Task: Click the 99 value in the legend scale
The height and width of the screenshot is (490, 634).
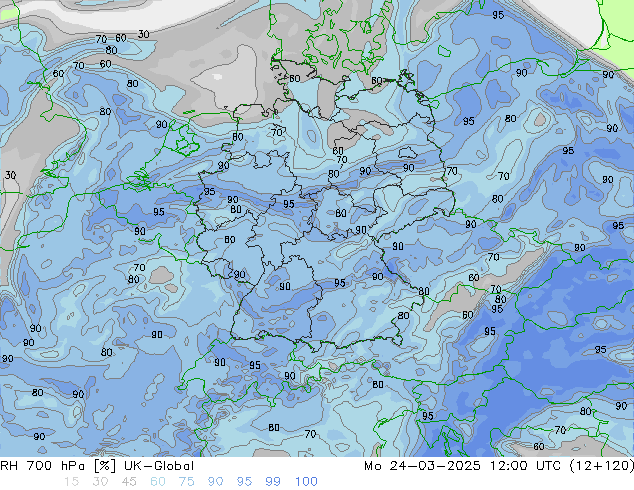Action: click(x=273, y=482)
